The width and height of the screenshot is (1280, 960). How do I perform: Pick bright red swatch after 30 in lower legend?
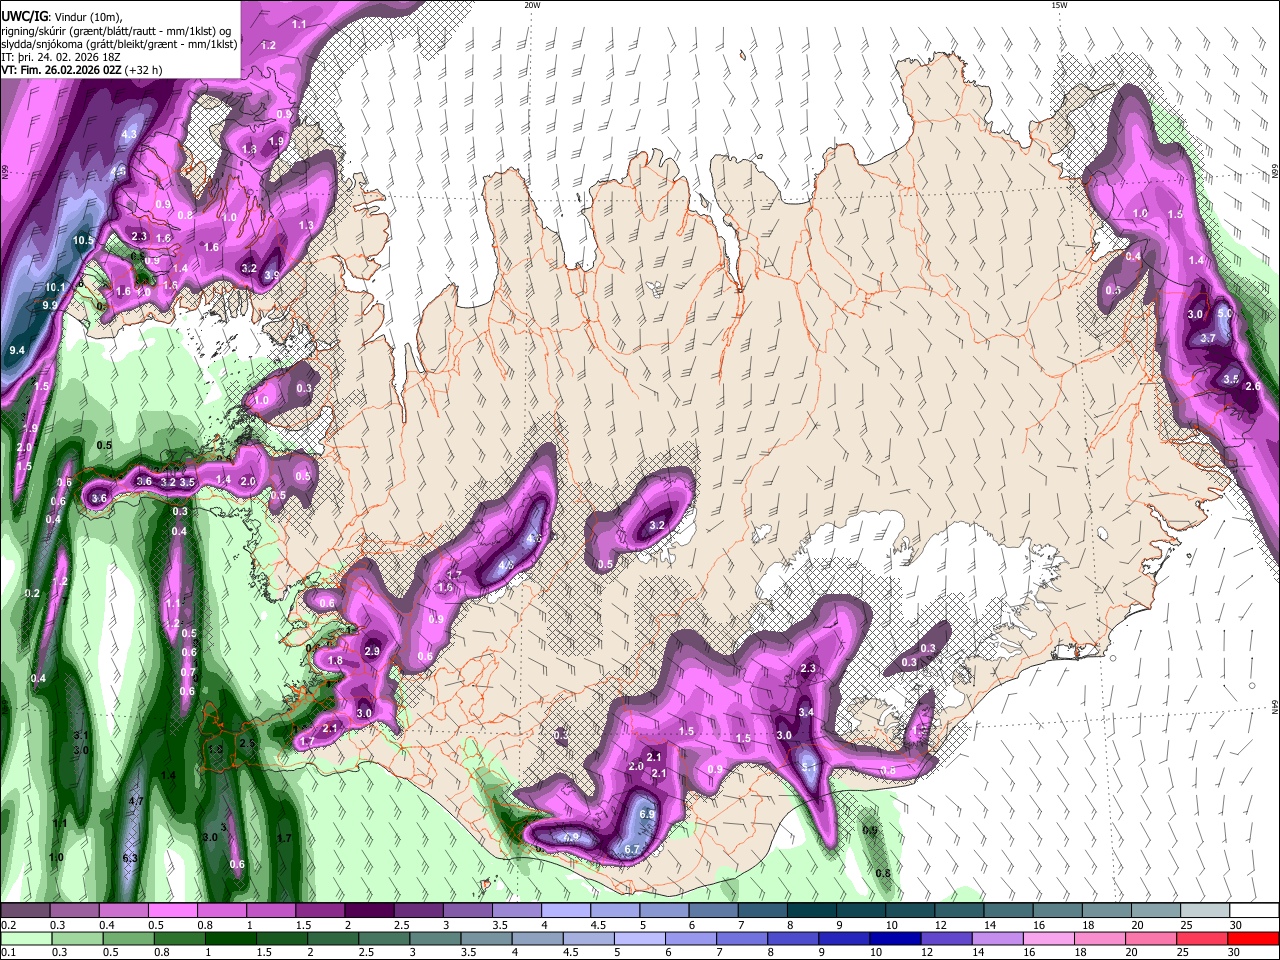pos(1253,938)
